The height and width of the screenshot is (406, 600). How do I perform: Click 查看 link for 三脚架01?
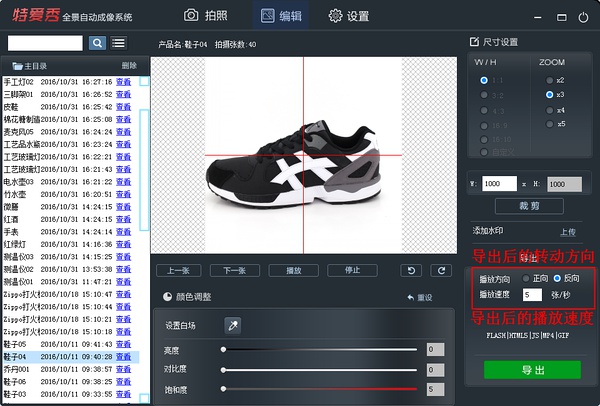(x=124, y=94)
